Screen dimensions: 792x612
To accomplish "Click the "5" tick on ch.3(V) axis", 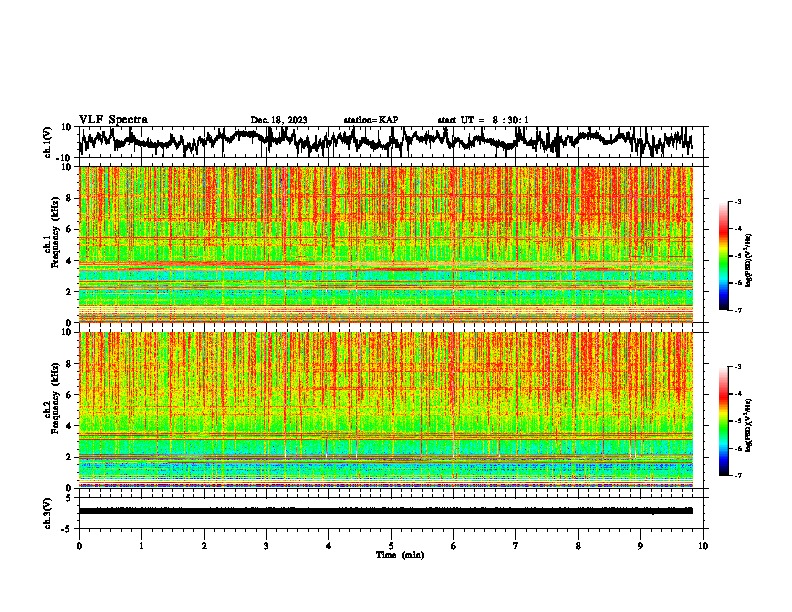I will tap(69, 498).
